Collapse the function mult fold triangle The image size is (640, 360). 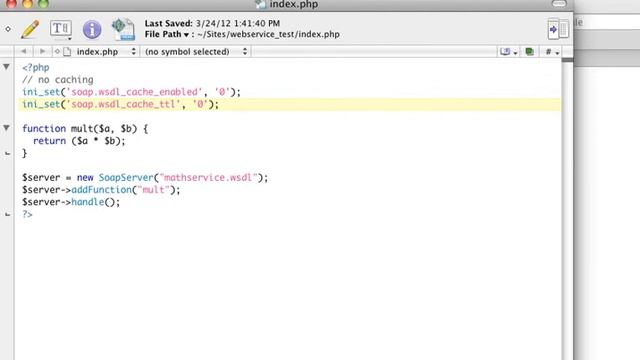tap(7, 128)
